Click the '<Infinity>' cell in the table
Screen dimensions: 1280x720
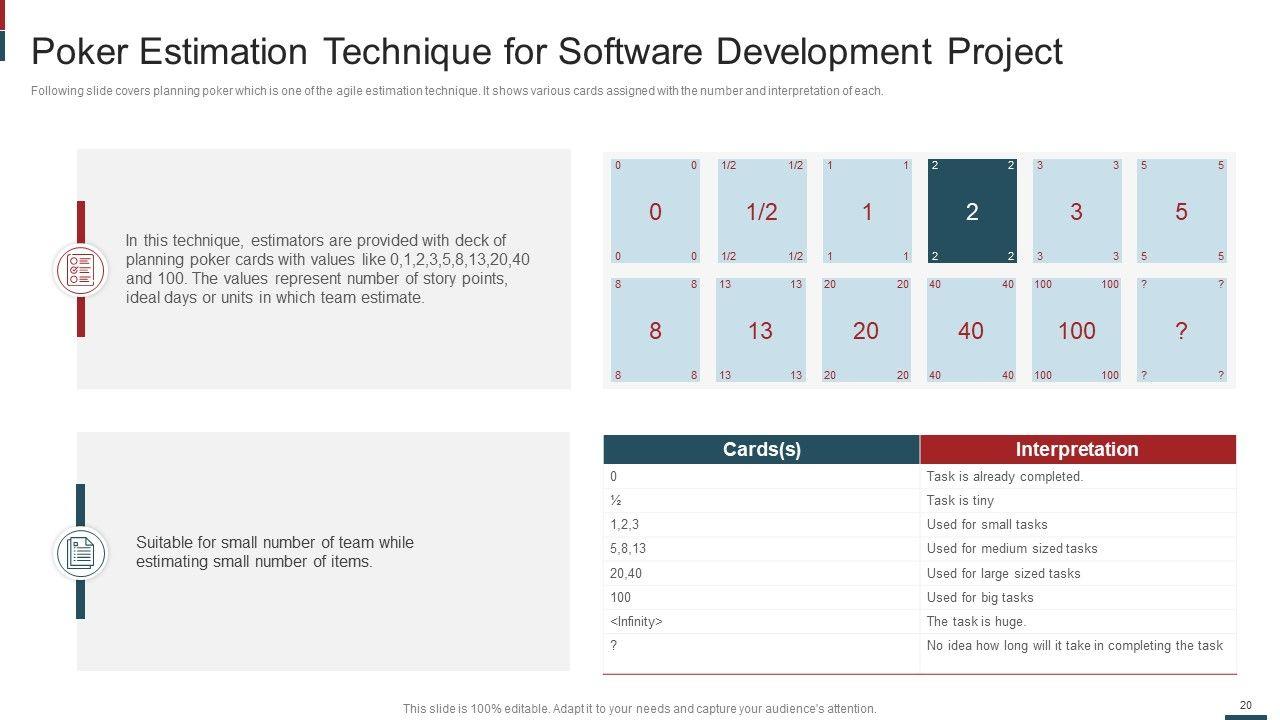[x=761, y=622]
